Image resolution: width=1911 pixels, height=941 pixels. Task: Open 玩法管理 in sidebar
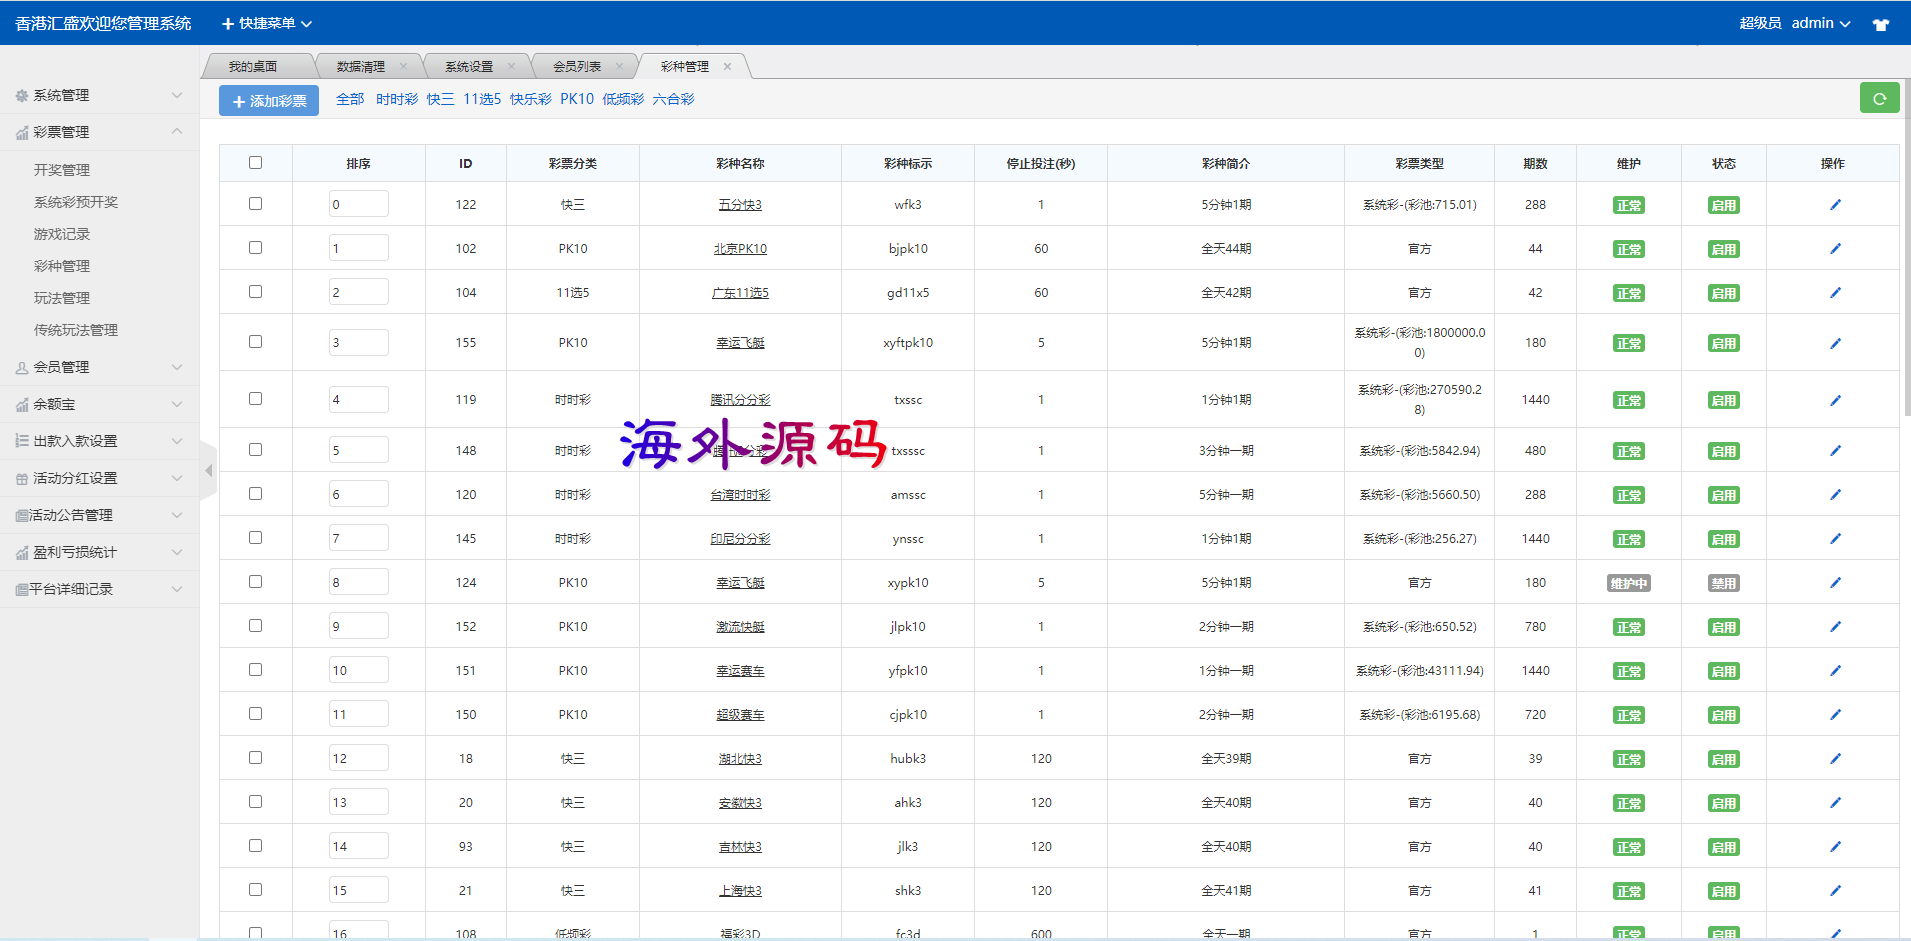pyautogui.click(x=62, y=298)
